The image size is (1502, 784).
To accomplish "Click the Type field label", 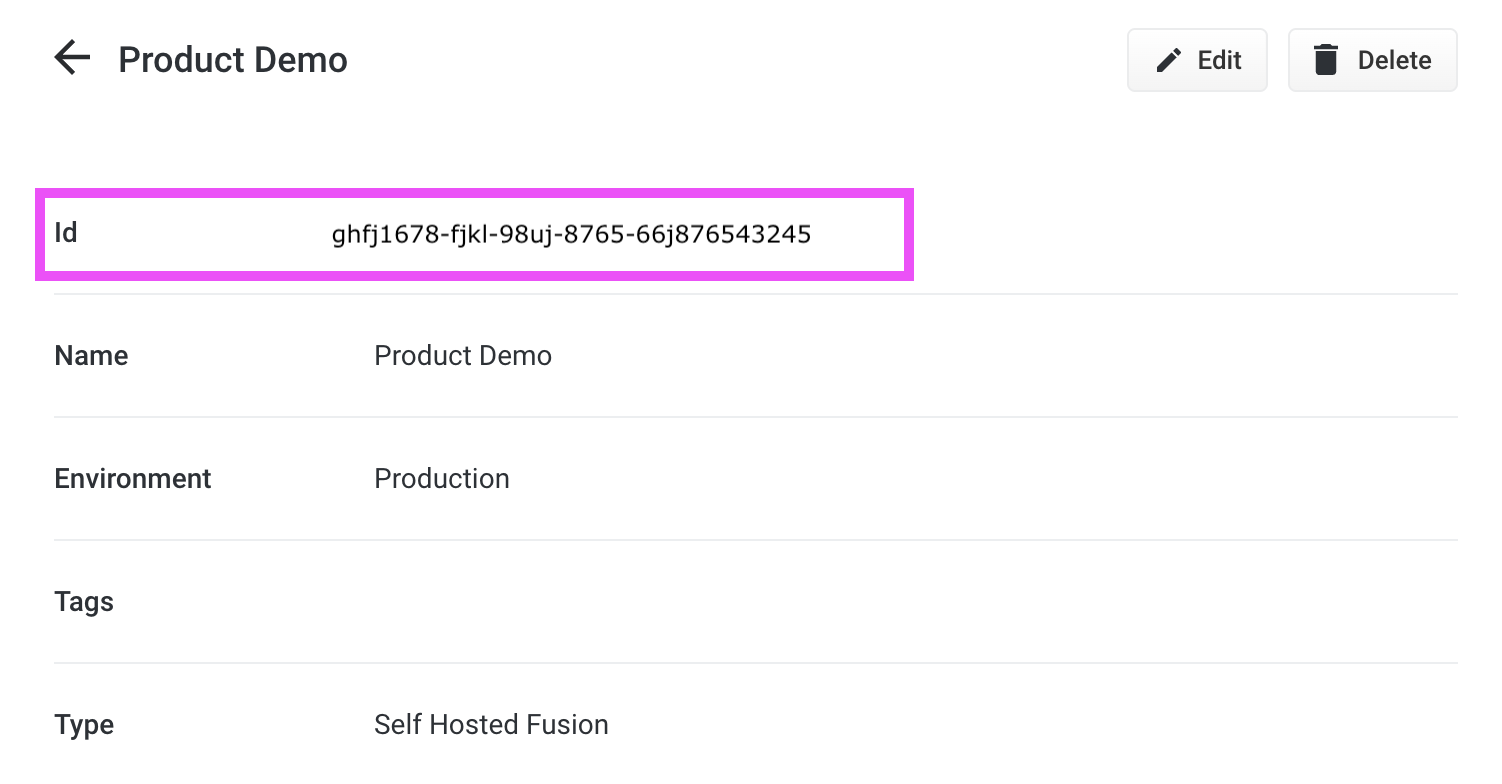I will (x=84, y=725).
